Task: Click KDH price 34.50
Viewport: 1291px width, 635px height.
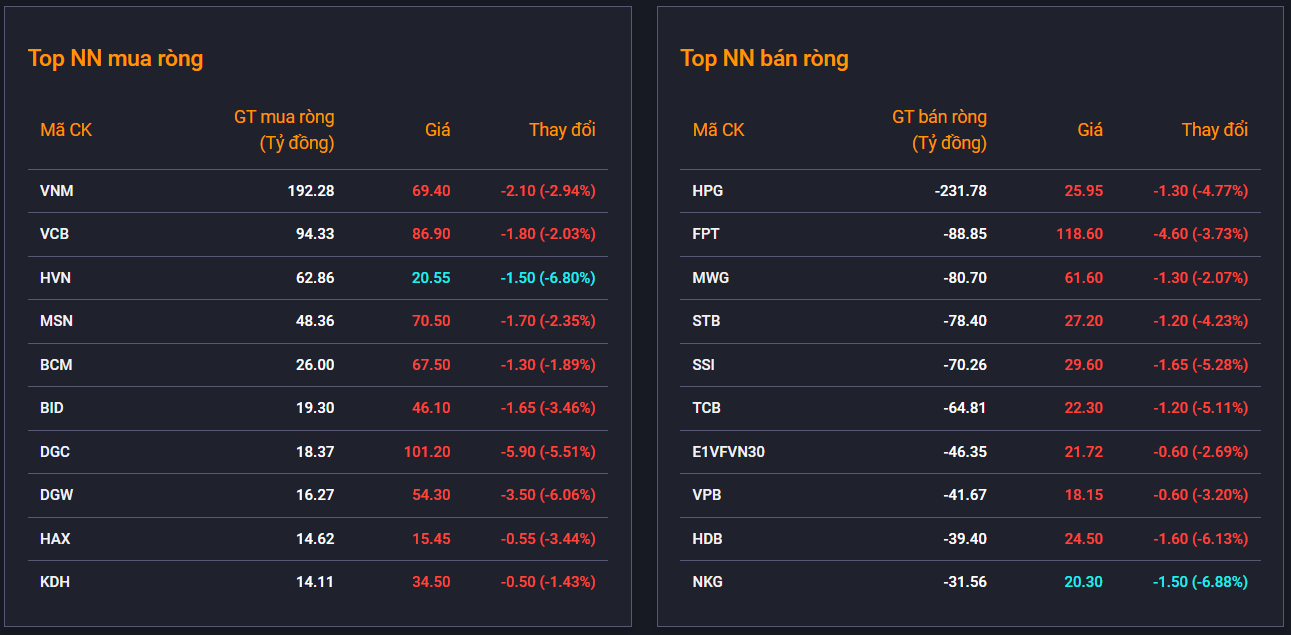Action: click(431, 582)
